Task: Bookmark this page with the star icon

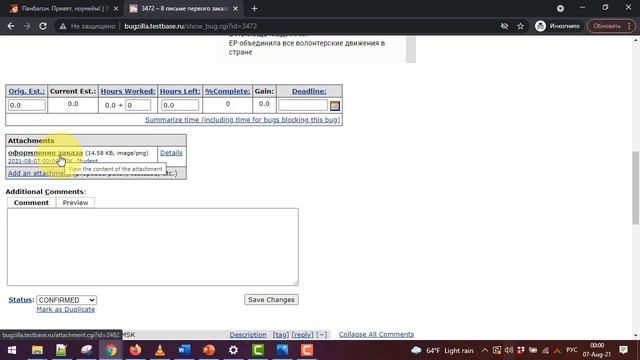Action: [x=520, y=26]
